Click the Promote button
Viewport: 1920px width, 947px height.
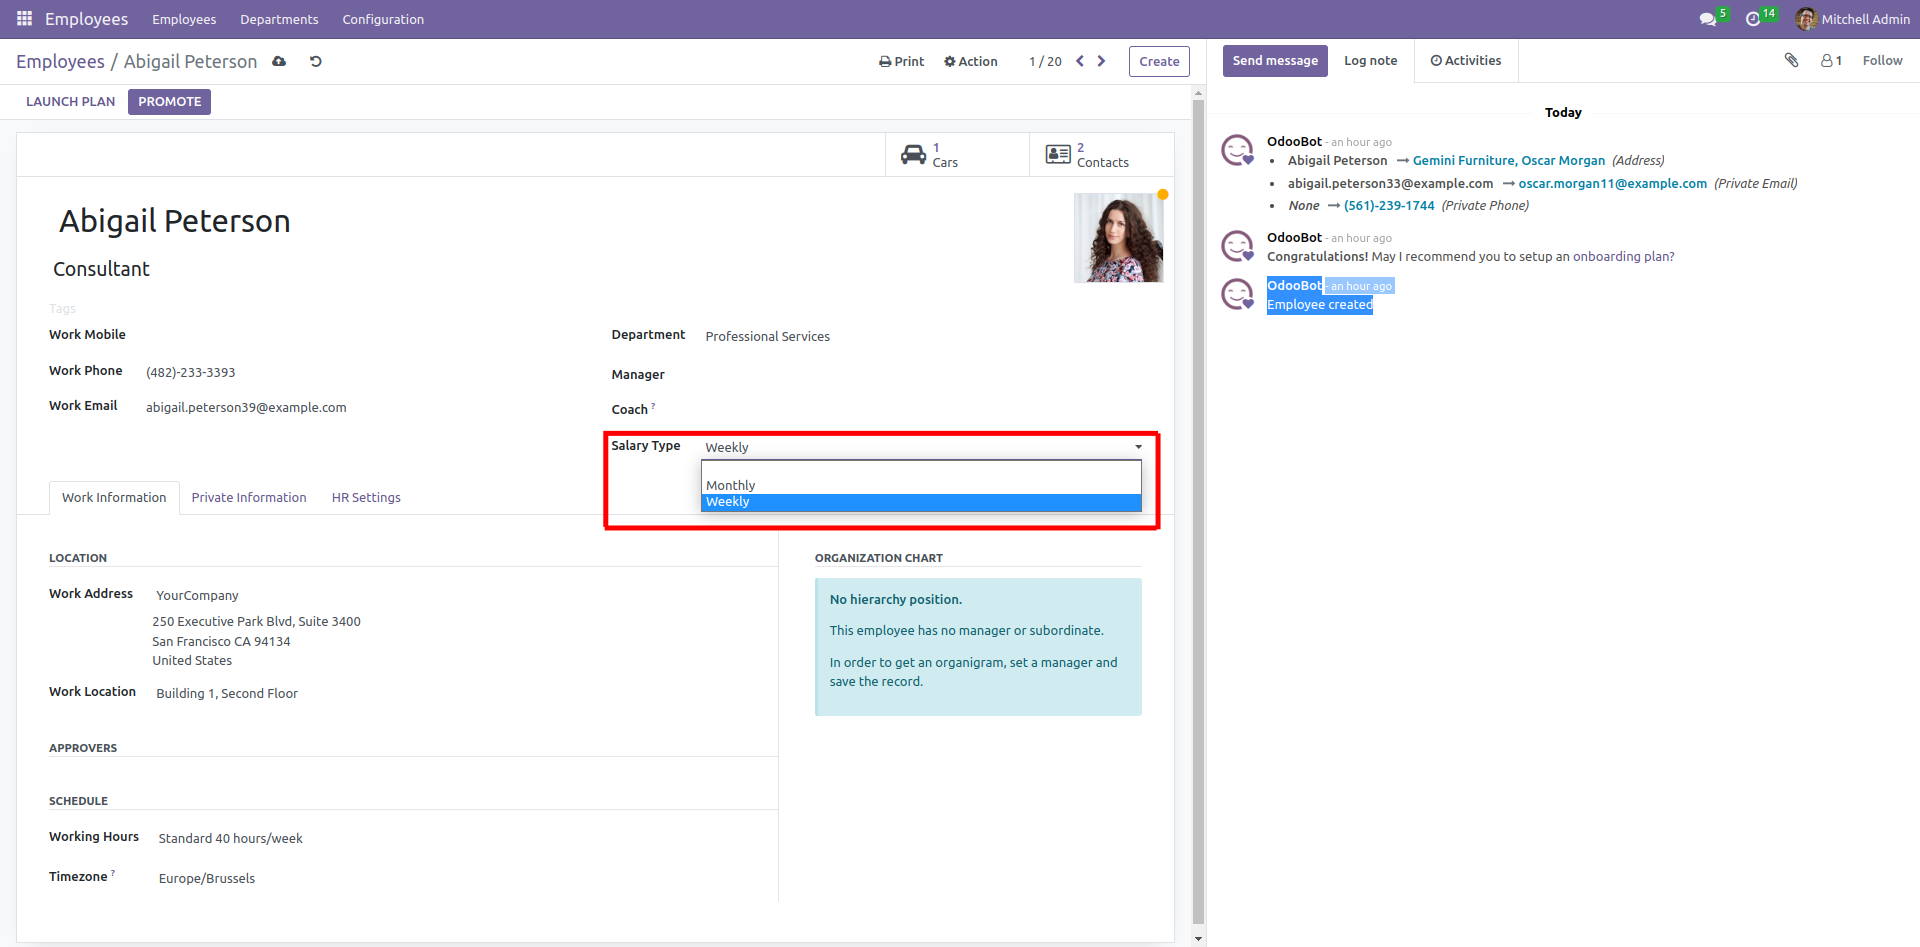coord(170,101)
